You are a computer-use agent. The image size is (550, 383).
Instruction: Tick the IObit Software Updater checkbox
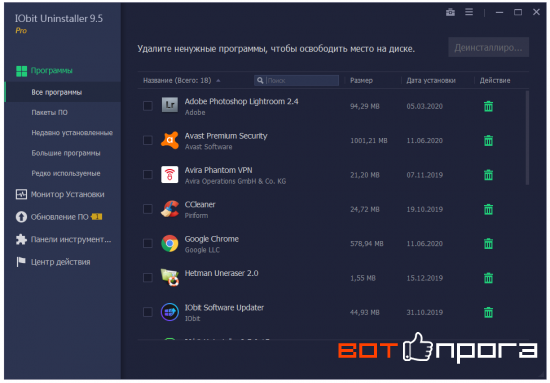(148, 312)
